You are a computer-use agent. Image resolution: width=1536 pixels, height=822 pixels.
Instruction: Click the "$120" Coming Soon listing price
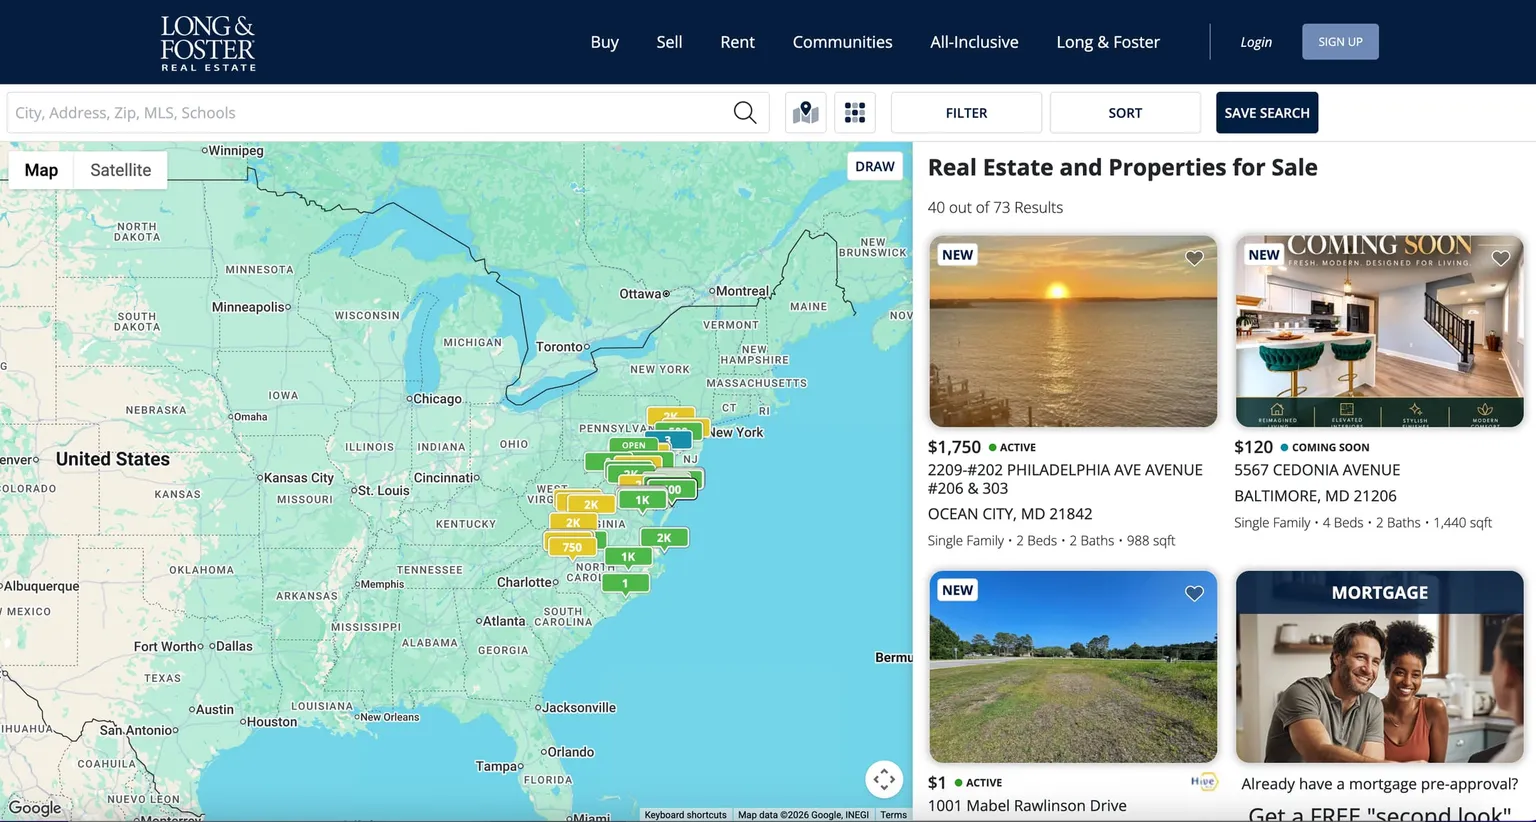pyautogui.click(x=1253, y=447)
